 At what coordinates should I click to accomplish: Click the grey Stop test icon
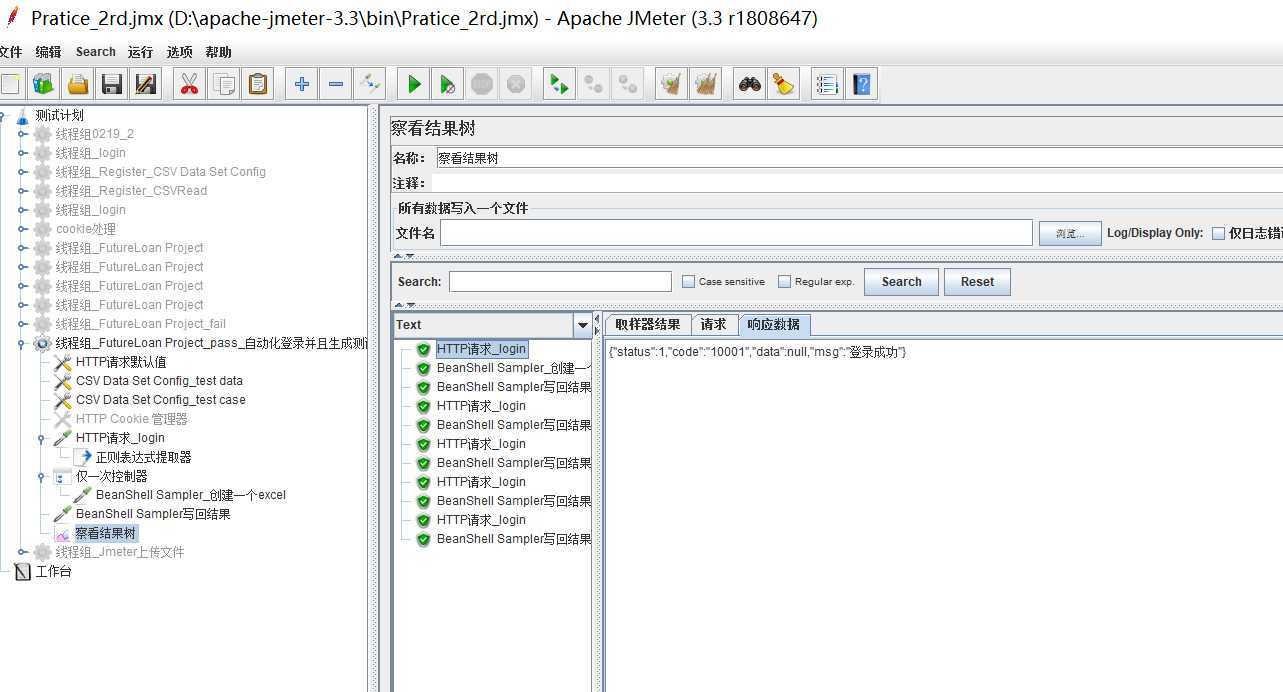[x=482, y=84]
